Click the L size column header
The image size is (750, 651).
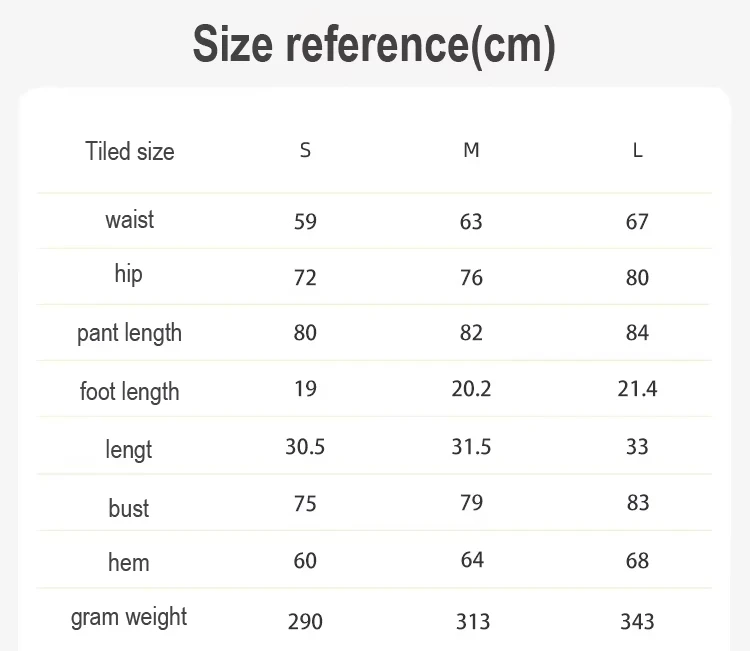(x=637, y=151)
